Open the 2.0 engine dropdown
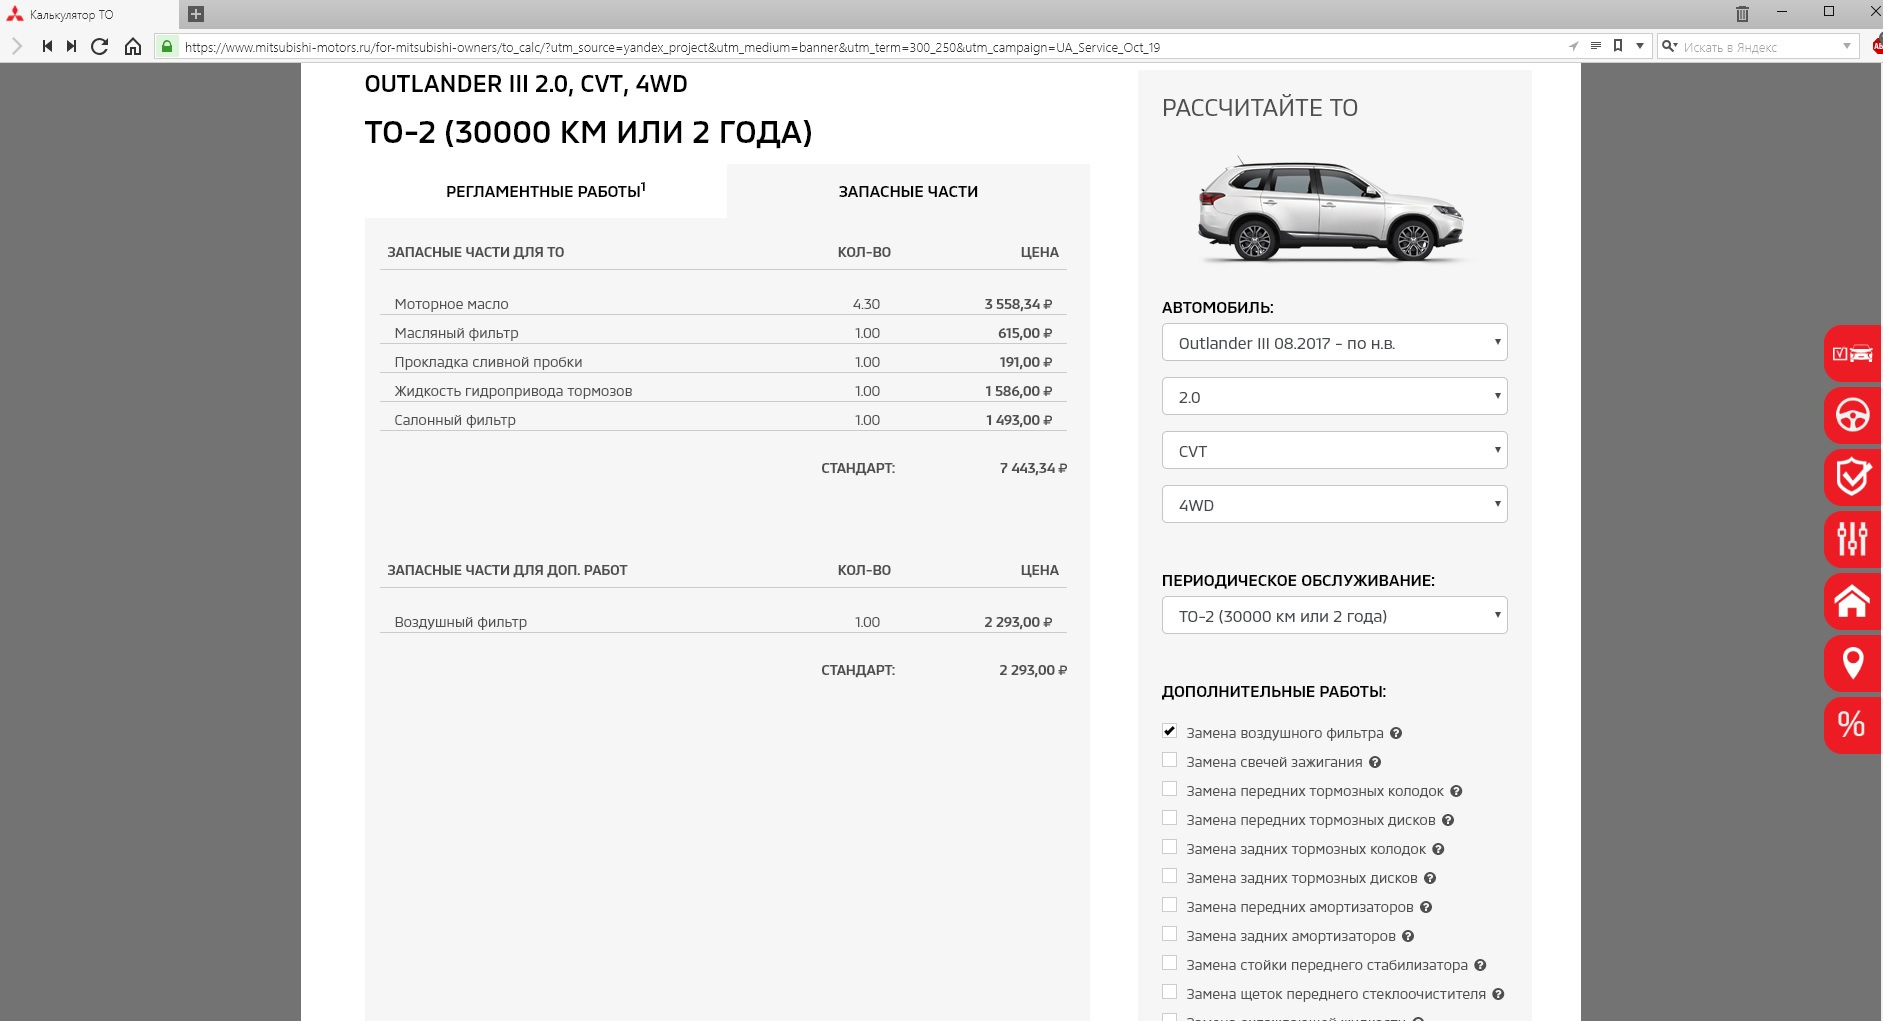Viewport: 1883px width, 1021px height. [x=1334, y=396]
